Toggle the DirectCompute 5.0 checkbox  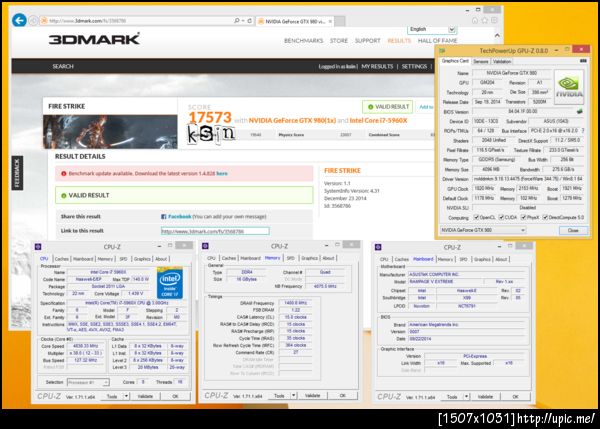point(545,217)
